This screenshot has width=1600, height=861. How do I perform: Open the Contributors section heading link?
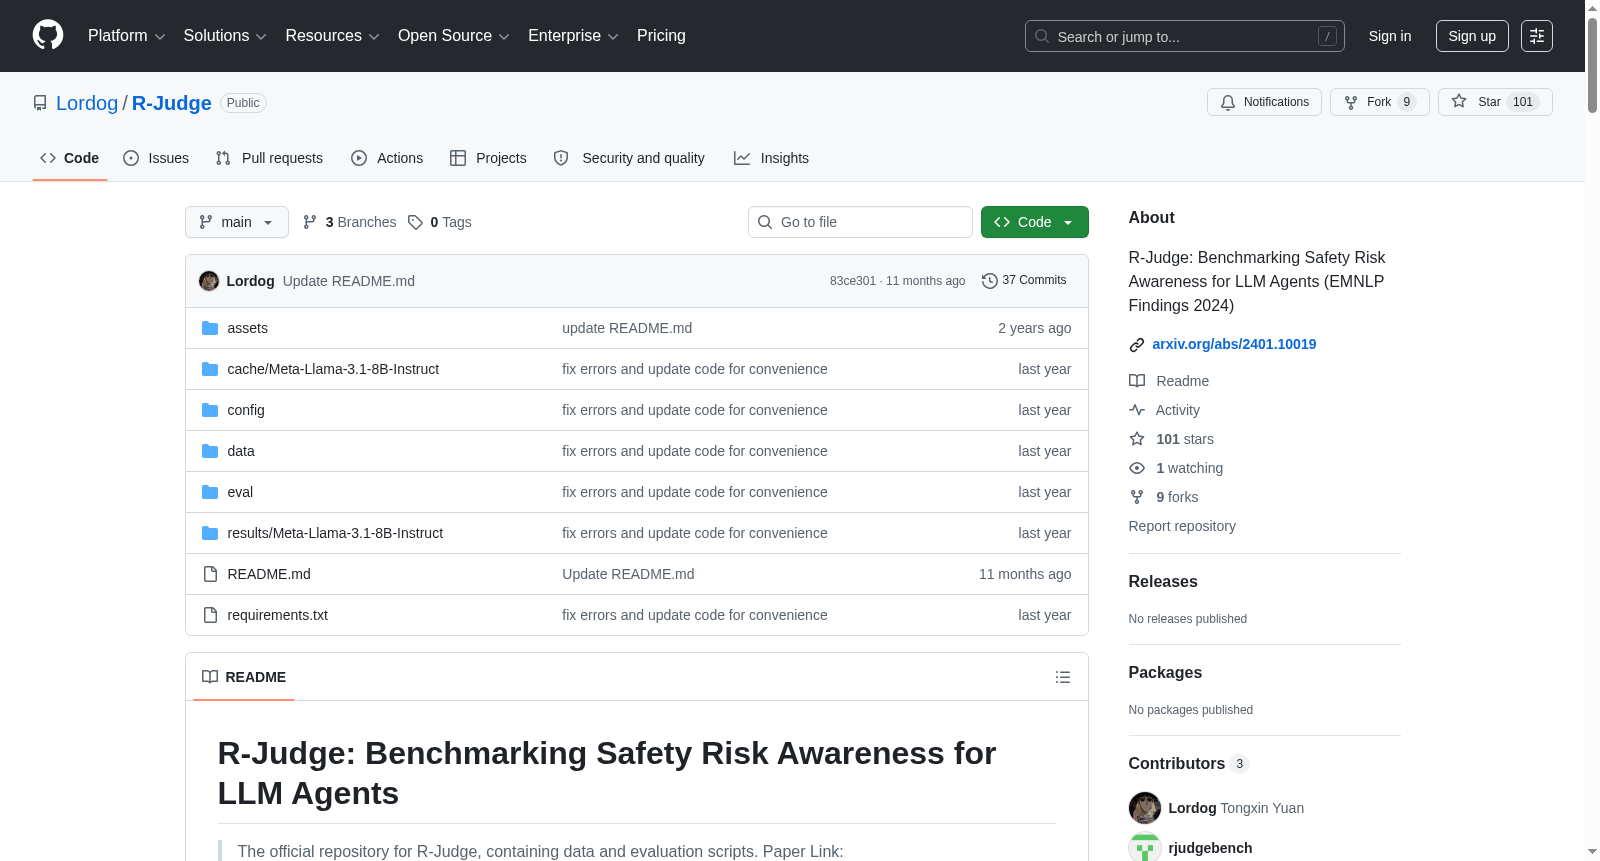pyautogui.click(x=1189, y=764)
